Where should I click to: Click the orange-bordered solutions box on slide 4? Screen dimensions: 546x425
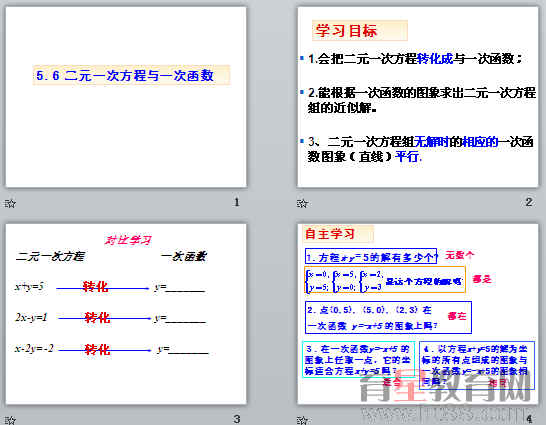385,280
